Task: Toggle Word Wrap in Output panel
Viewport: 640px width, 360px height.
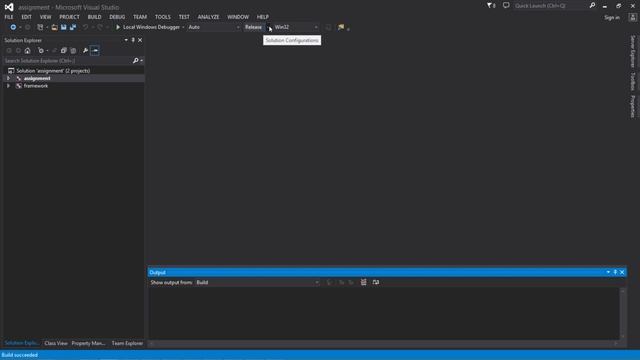Action: pos(376,282)
